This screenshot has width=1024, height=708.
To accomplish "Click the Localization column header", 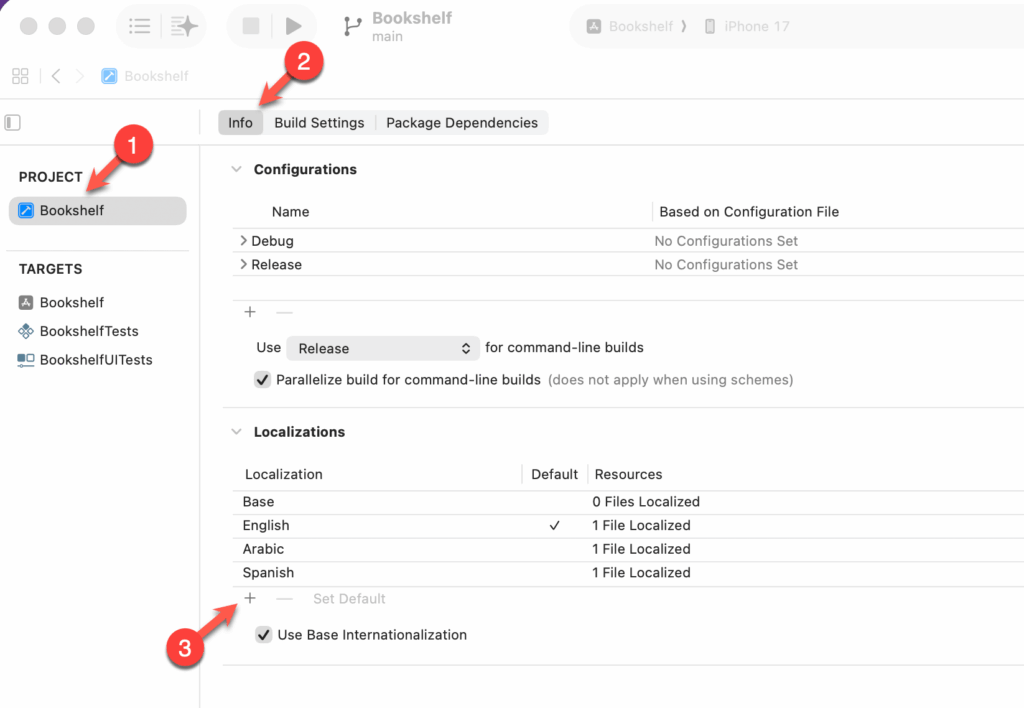I will tap(283, 474).
